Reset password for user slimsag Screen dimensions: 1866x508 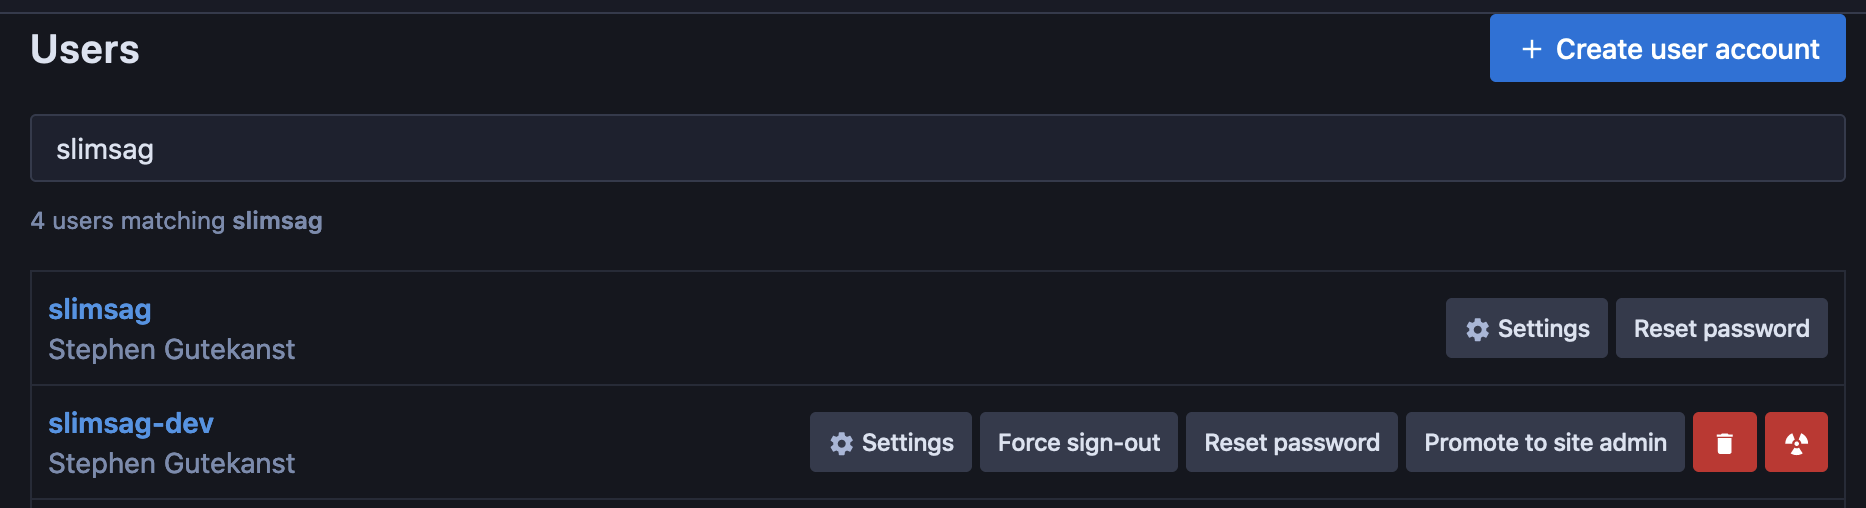point(1721,328)
